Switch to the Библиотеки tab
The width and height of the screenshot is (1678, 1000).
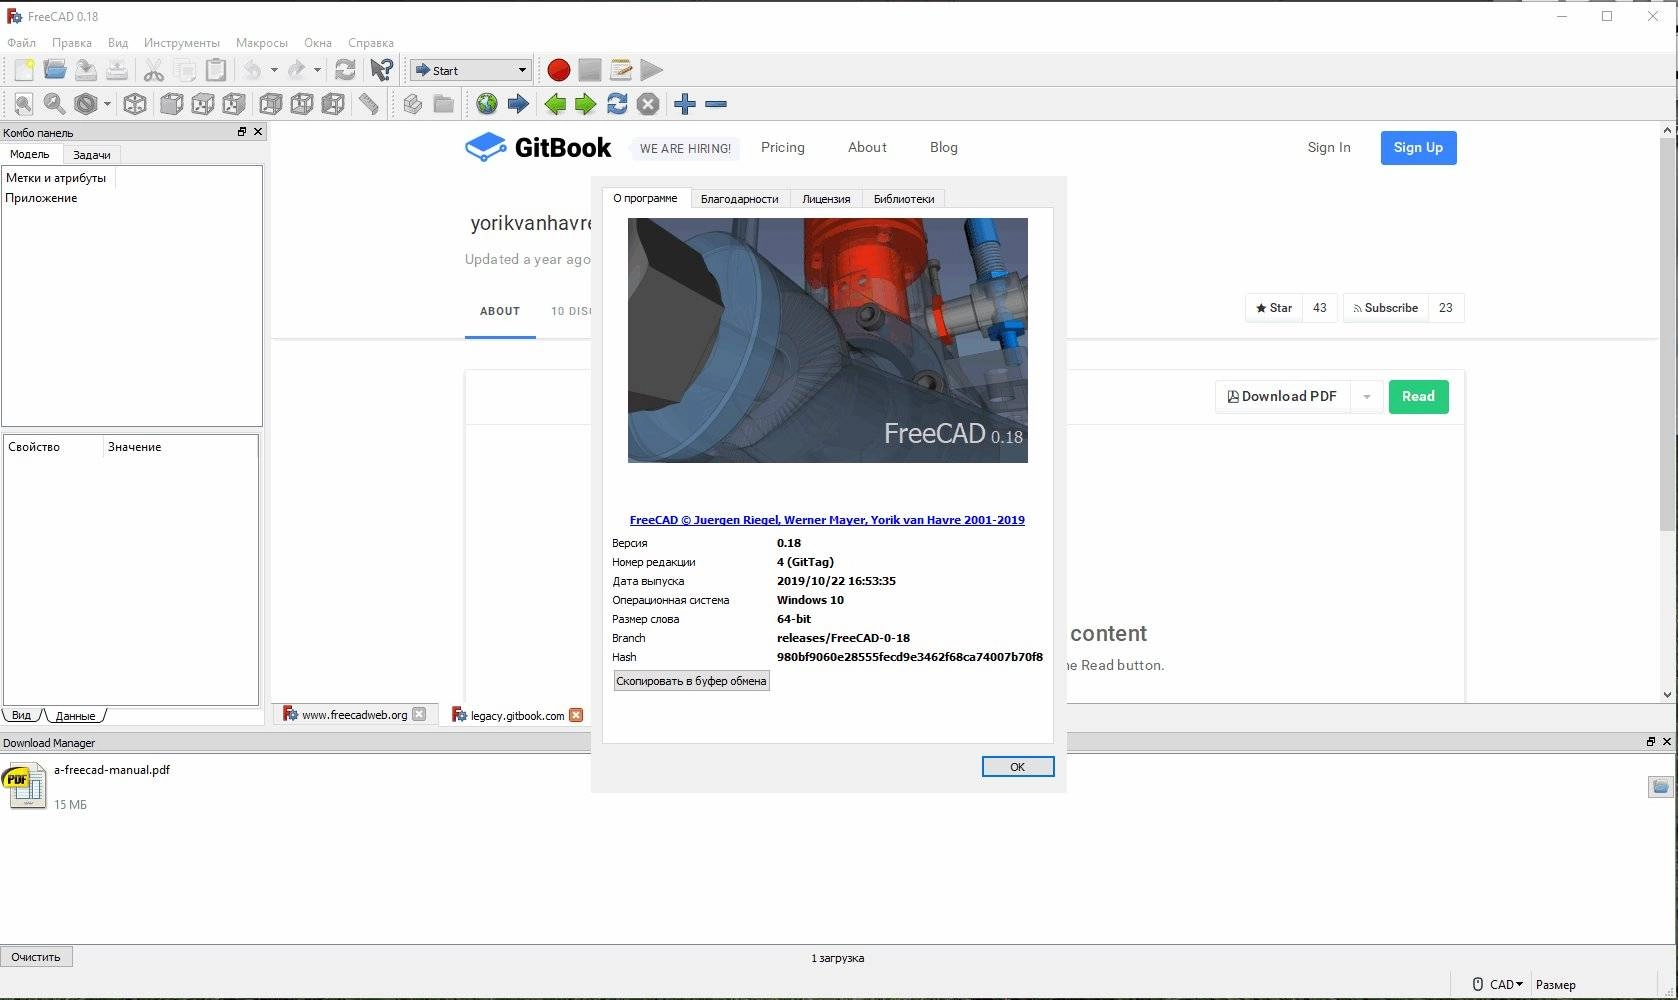[x=904, y=199]
